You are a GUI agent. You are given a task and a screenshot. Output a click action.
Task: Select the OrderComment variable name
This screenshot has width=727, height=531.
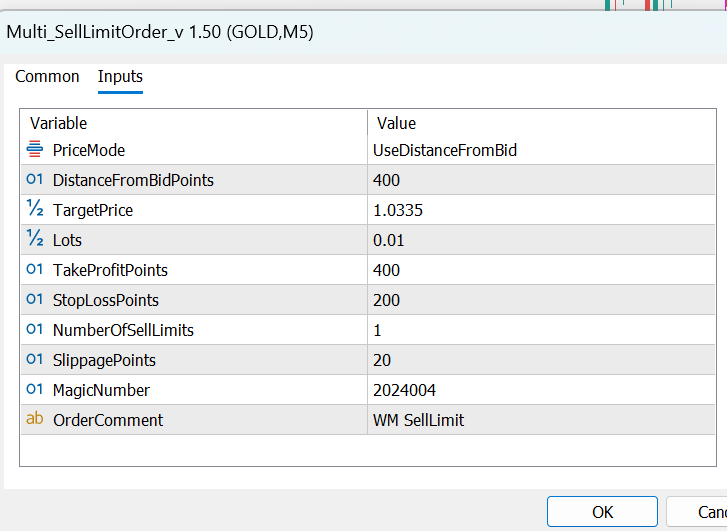[x=108, y=420]
